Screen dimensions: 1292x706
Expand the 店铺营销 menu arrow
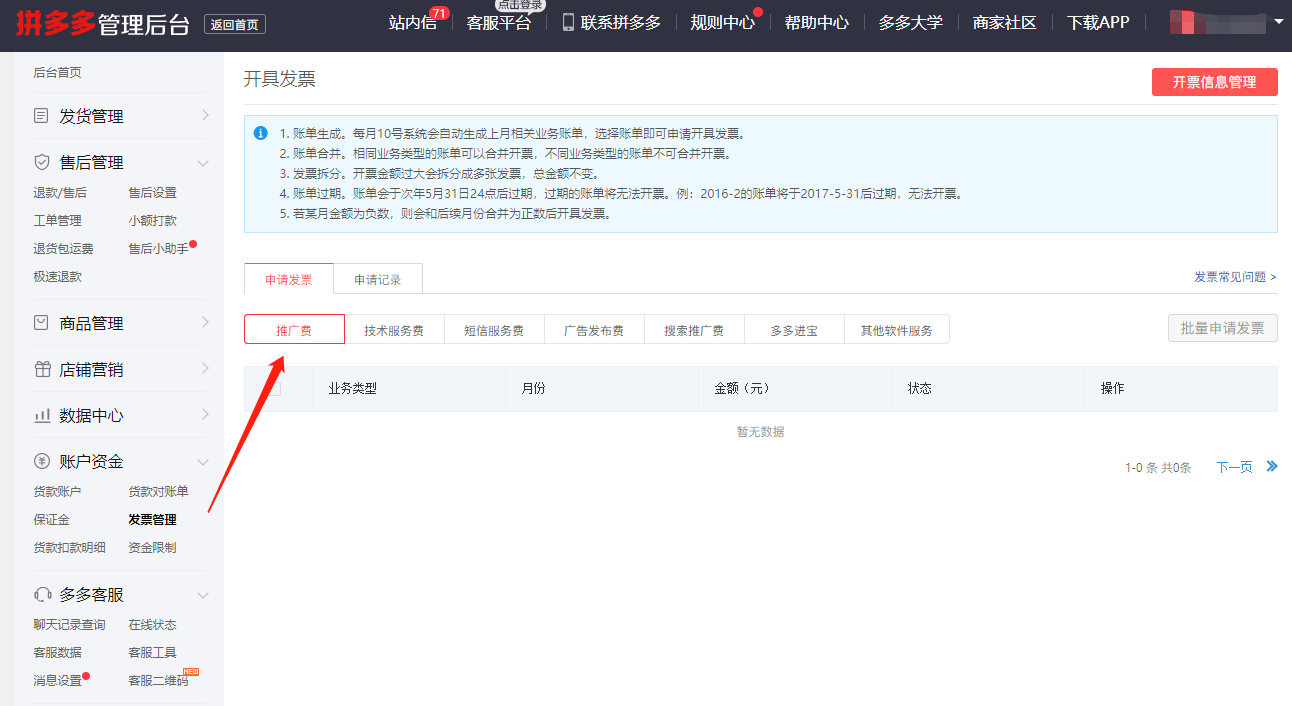pos(204,369)
